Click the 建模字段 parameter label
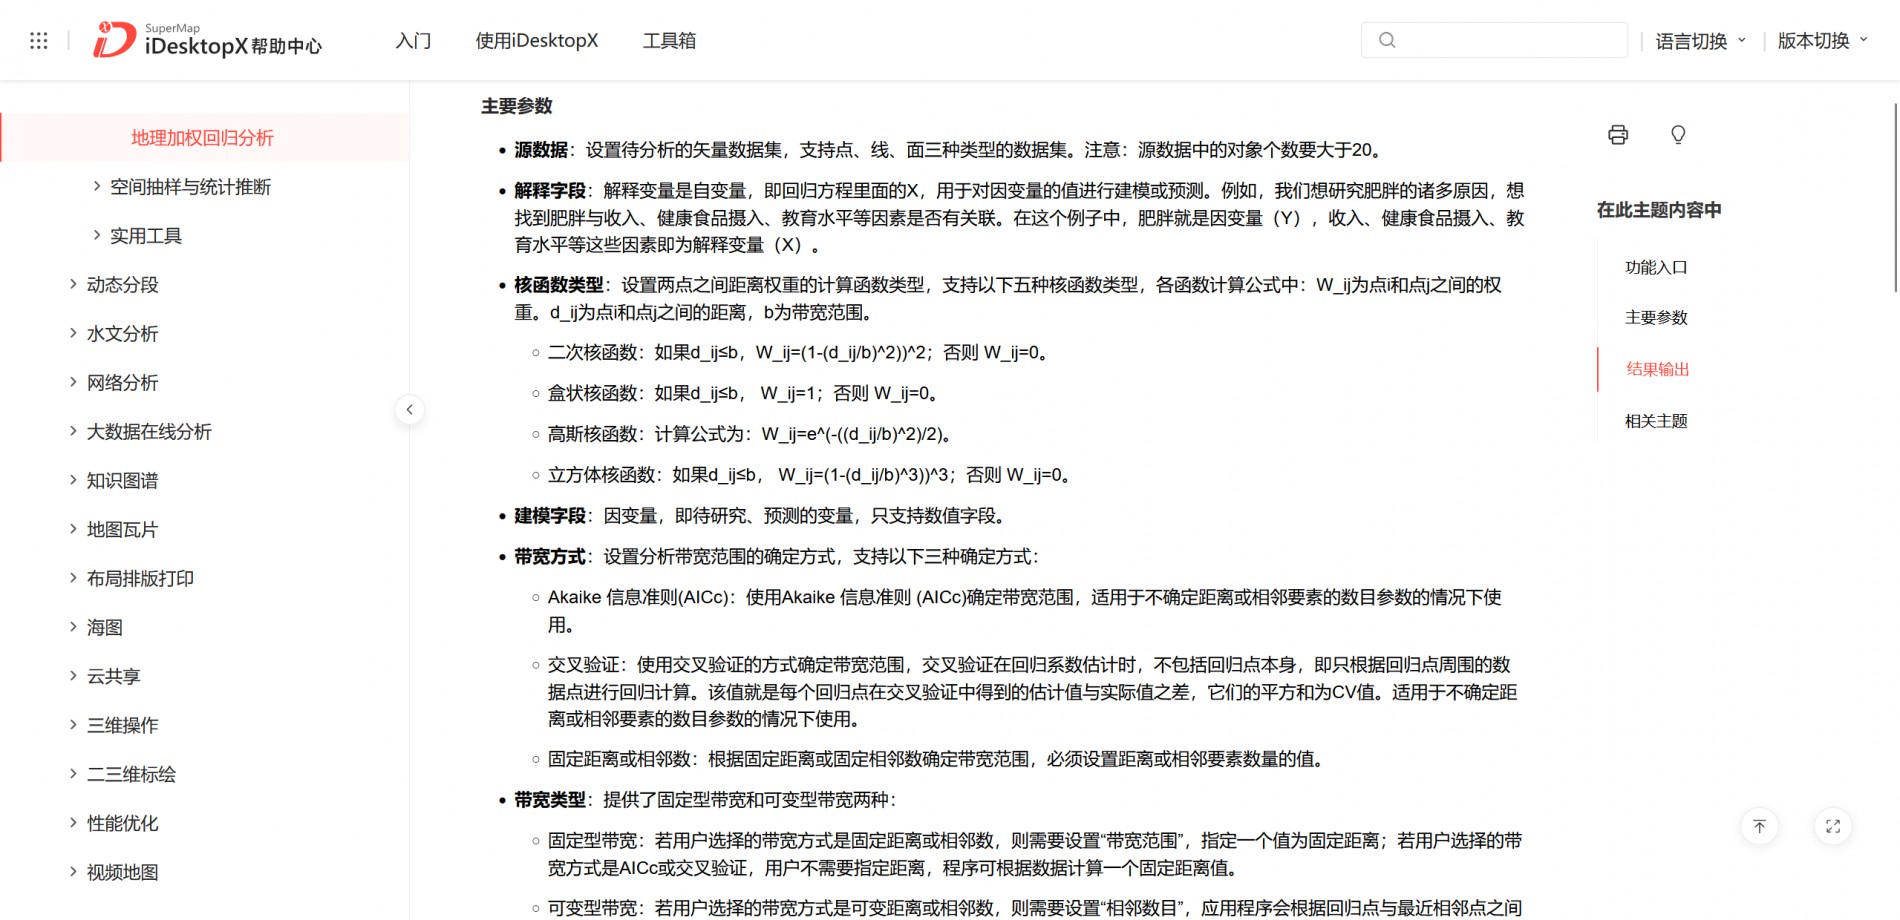This screenshot has height=920, width=1900. coord(550,516)
